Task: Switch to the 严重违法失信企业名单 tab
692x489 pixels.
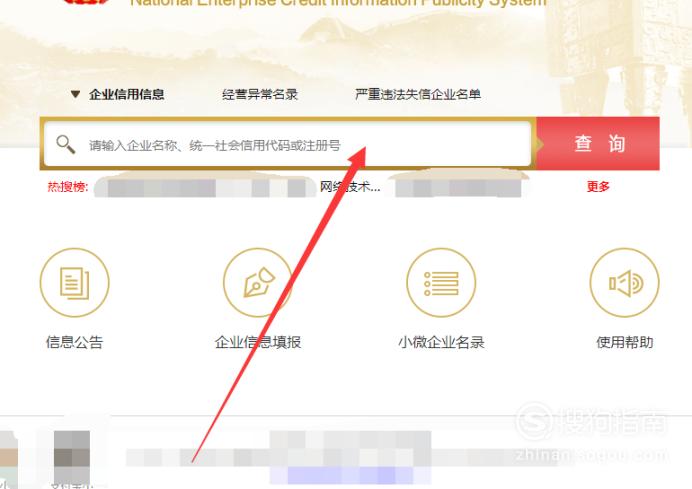Action: point(417,94)
